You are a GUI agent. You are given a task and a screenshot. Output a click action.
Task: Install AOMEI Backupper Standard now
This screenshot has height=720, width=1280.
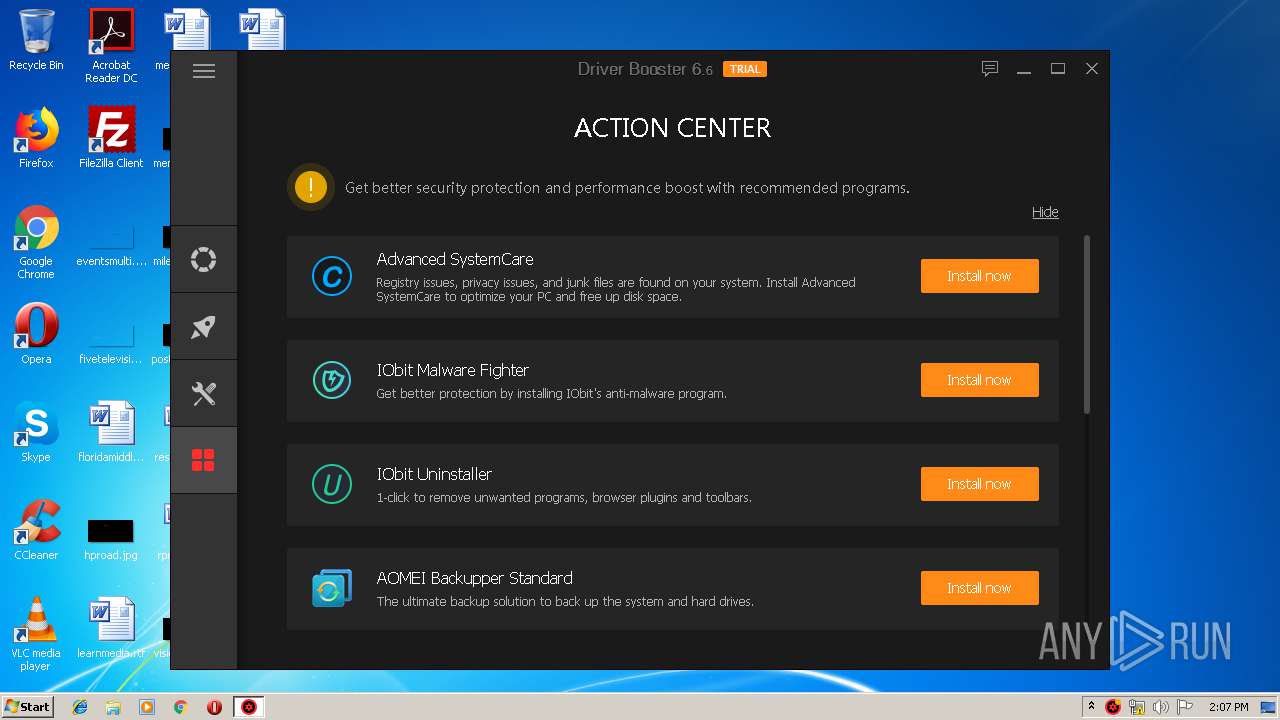pyautogui.click(x=980, y=588)
